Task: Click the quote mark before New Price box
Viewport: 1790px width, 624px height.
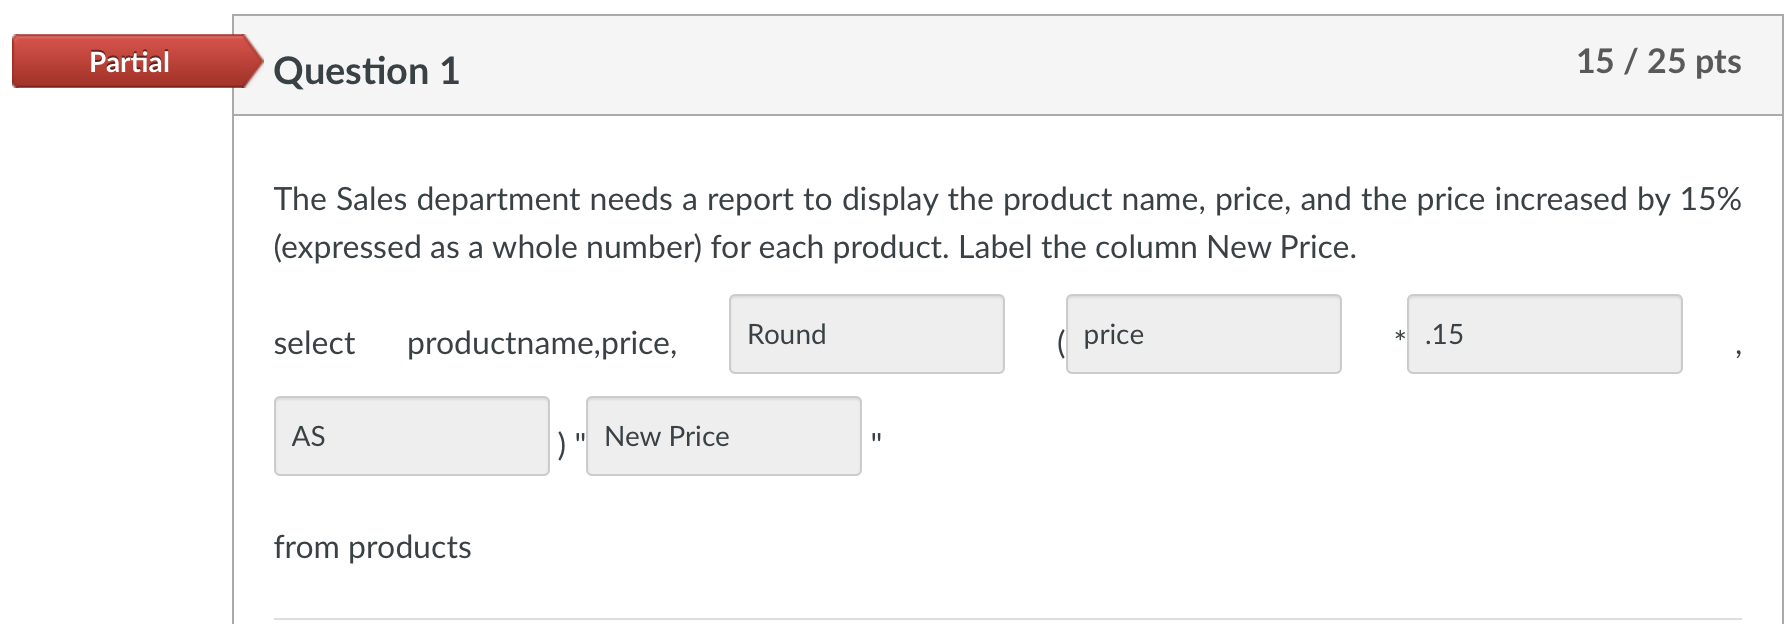Action: [580, 437]
